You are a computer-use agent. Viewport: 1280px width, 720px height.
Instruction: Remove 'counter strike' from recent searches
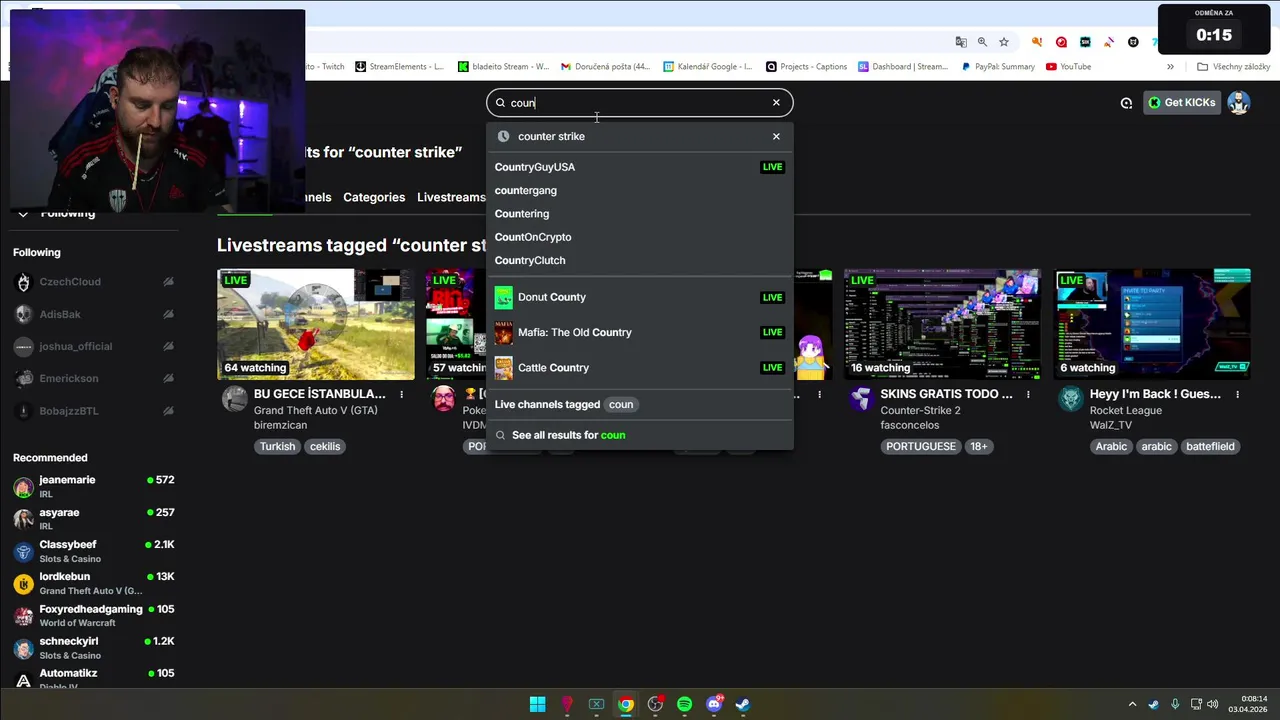coord(776,136)
